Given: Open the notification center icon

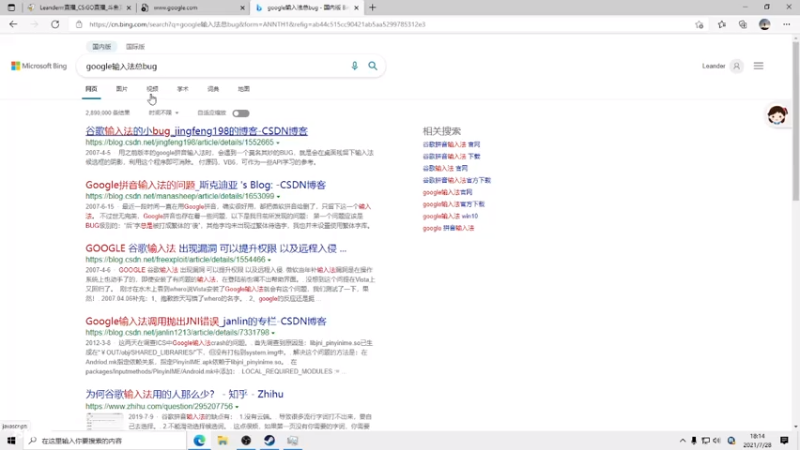Looking at the screenshot, I should pyautogui.click(x=784, y=440).
